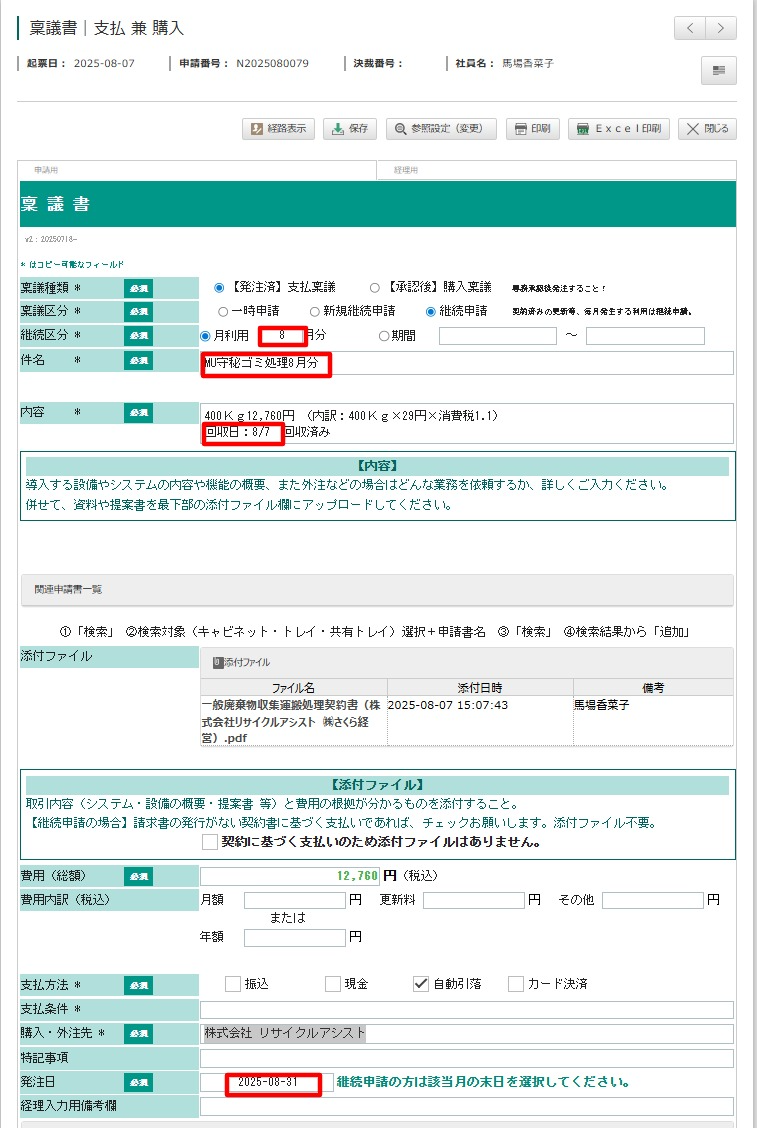Check 契約に基づく支払い no-attachment box

click(x=209, y=843)
